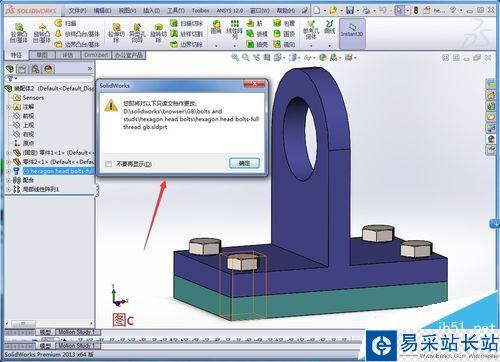The image size is (500, 362).
Task: Select the Rib (筋) tool
Action: coord(254,23)
